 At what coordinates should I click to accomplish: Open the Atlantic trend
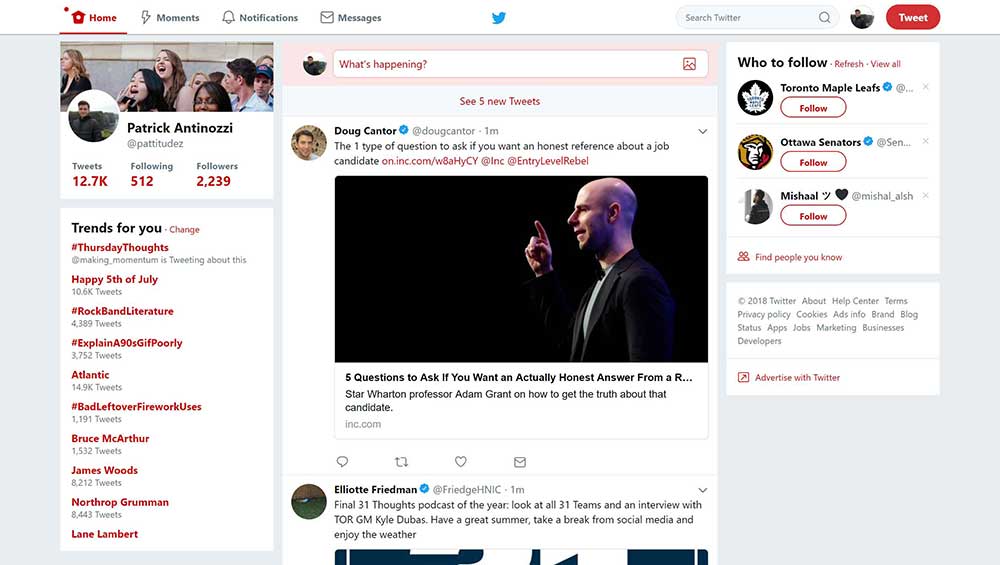(x=90, y=375)
